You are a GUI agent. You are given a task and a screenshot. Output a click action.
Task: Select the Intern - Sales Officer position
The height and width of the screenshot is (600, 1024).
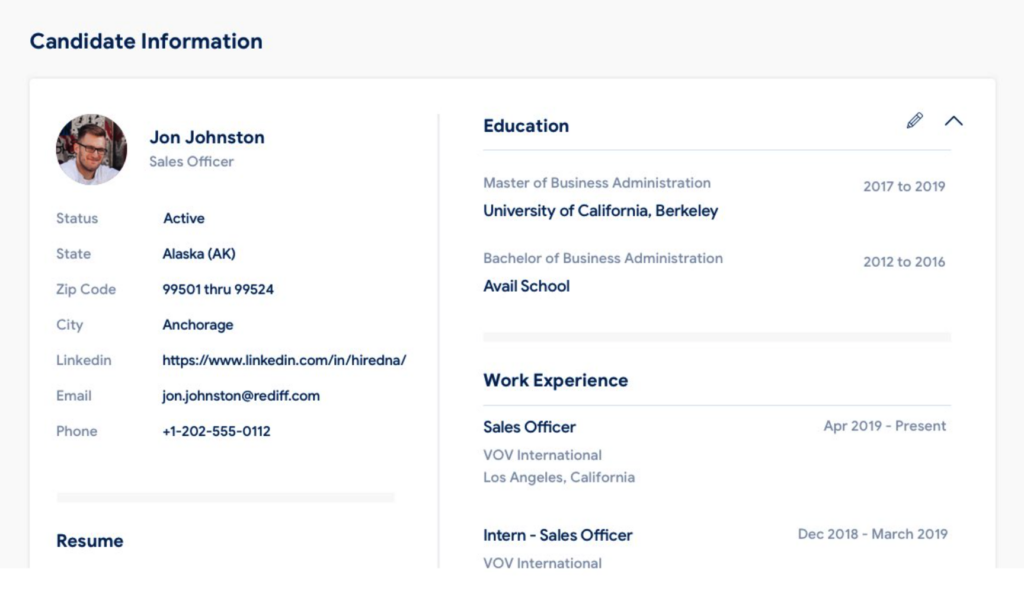coord(558,535)
